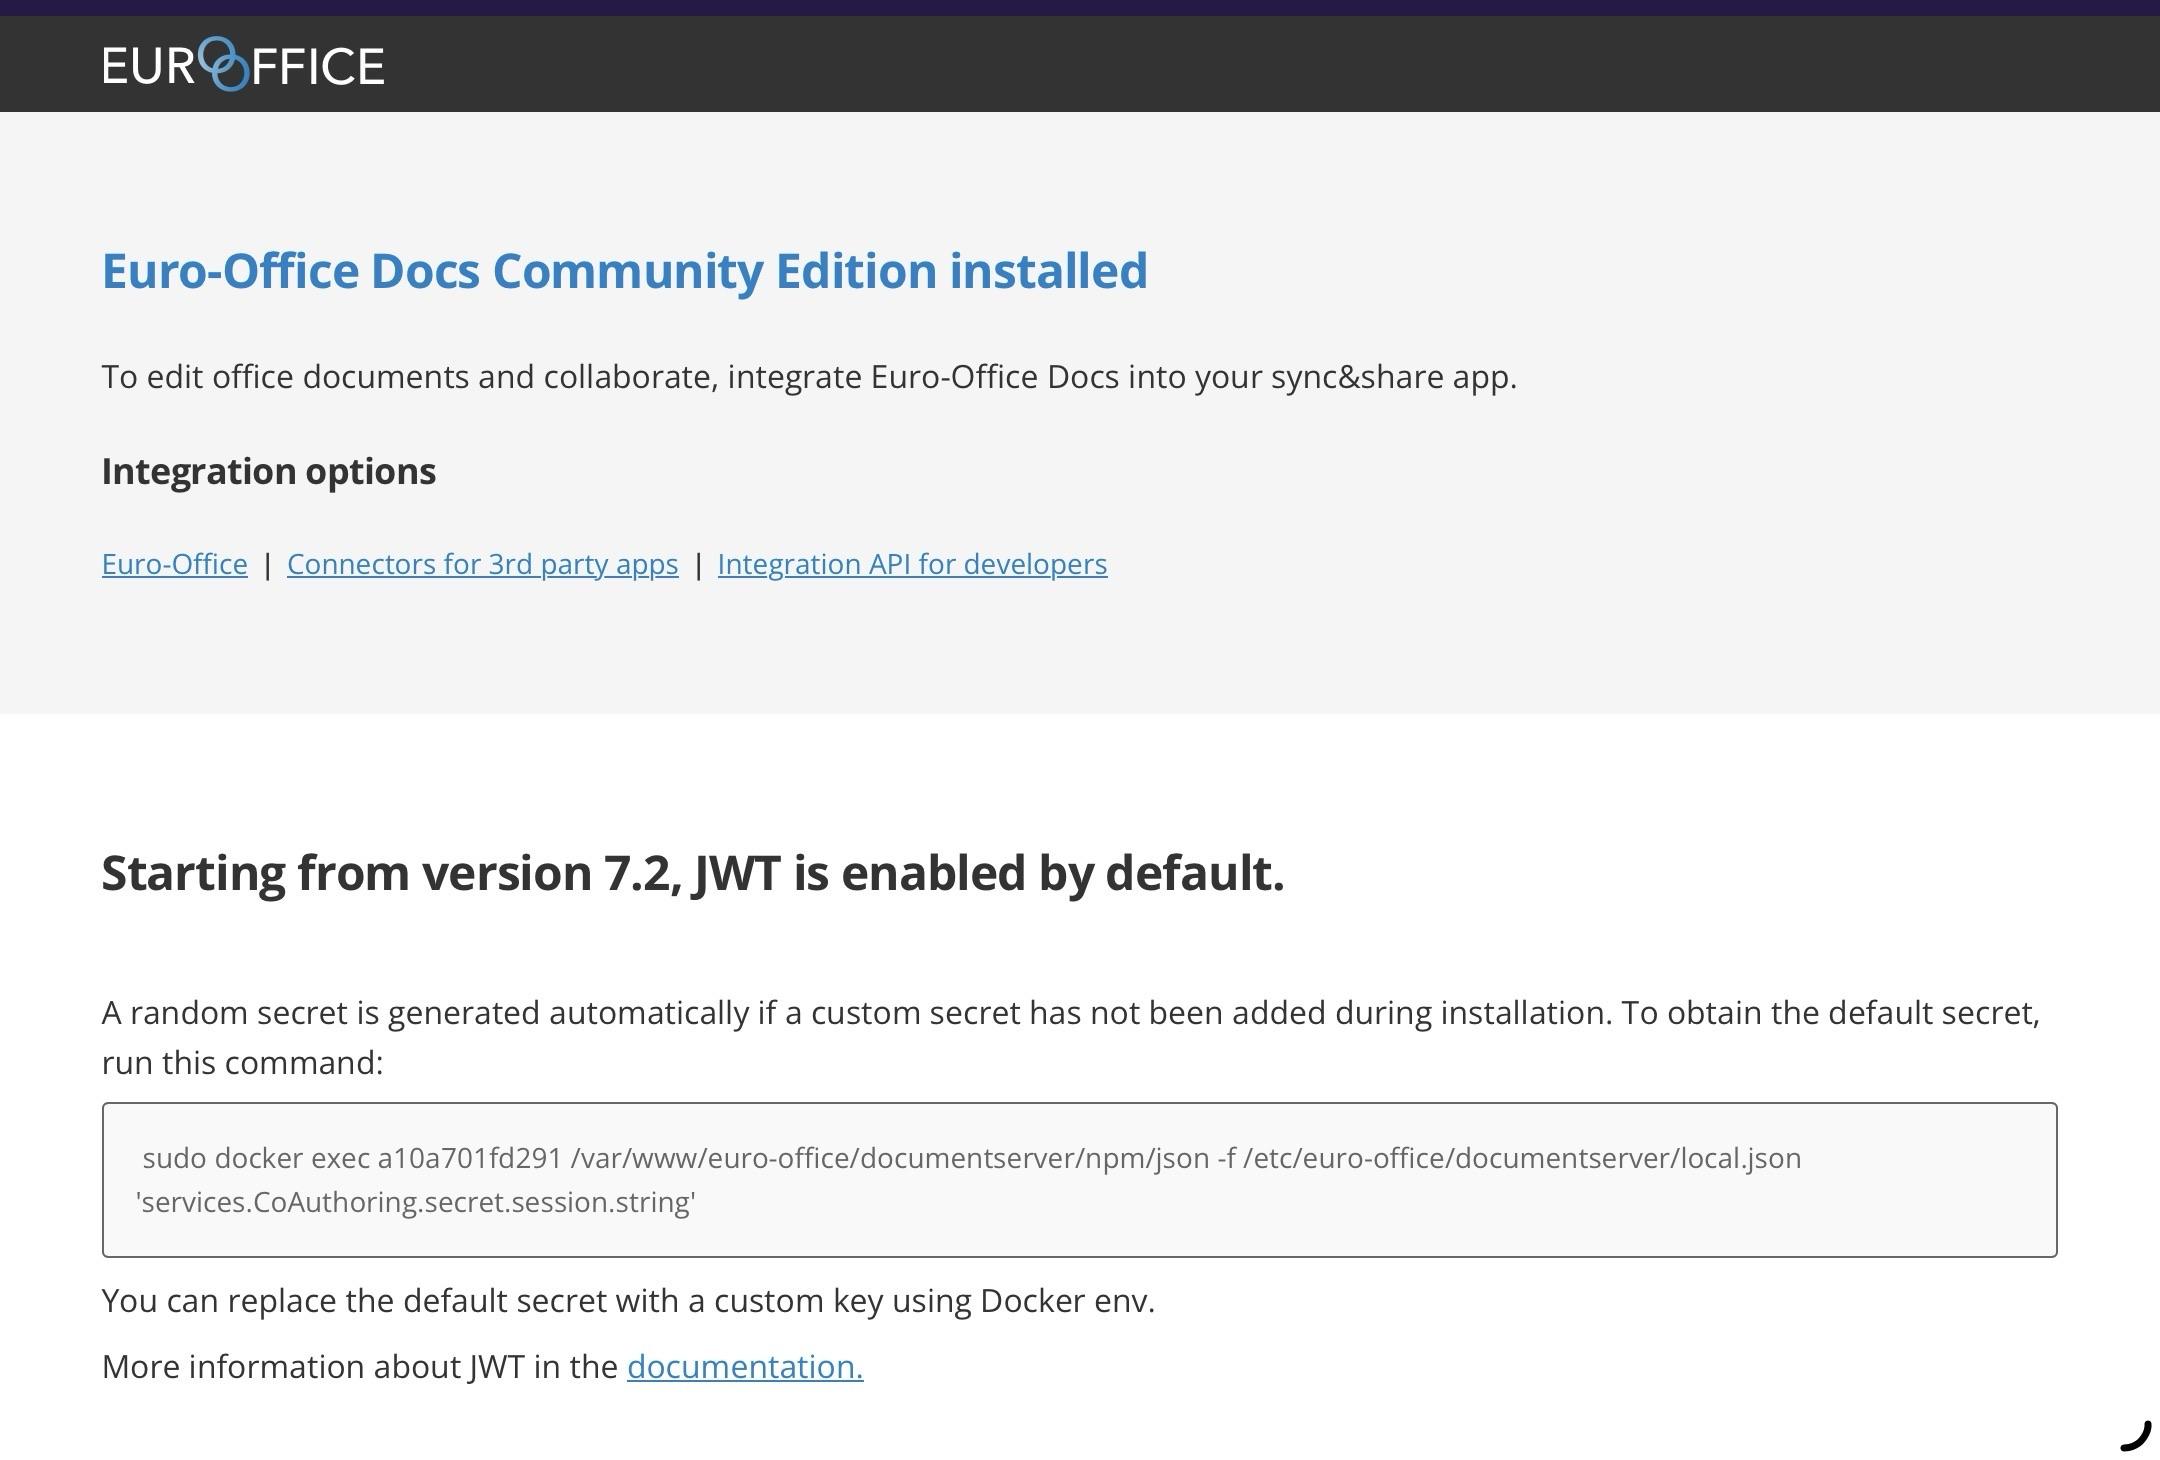Viewport: 2160px width, 1460px height.
Task: Click the 'Euro-Office Docs Community Edition installed' heading
Action: [x=625, y=271]
